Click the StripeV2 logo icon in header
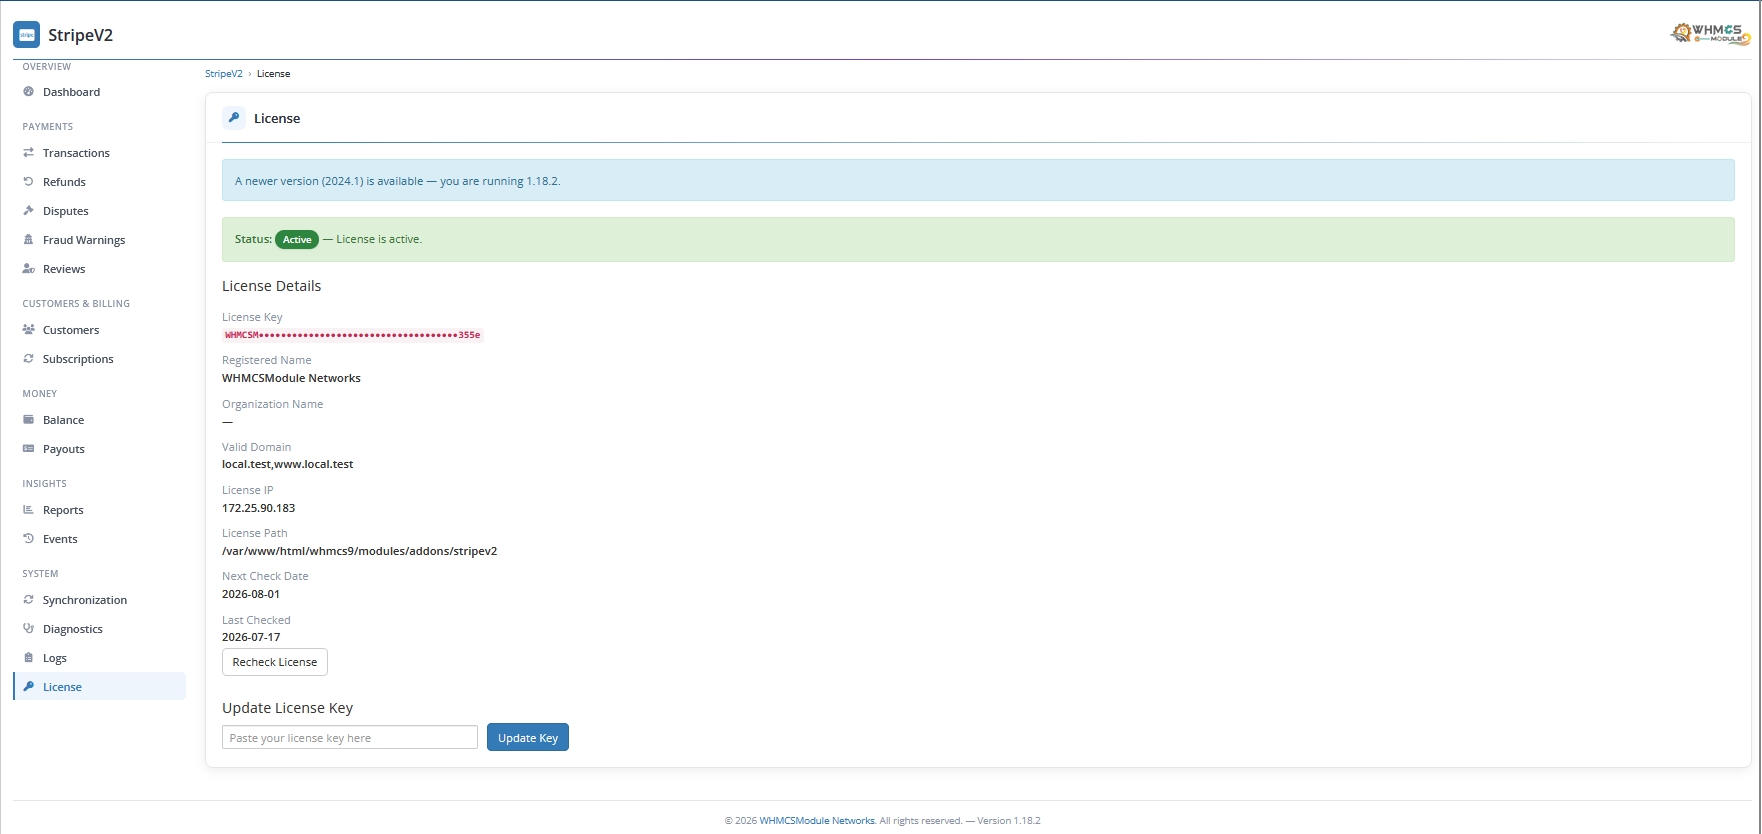The image size is (1762, 834). tap(26, 35)
